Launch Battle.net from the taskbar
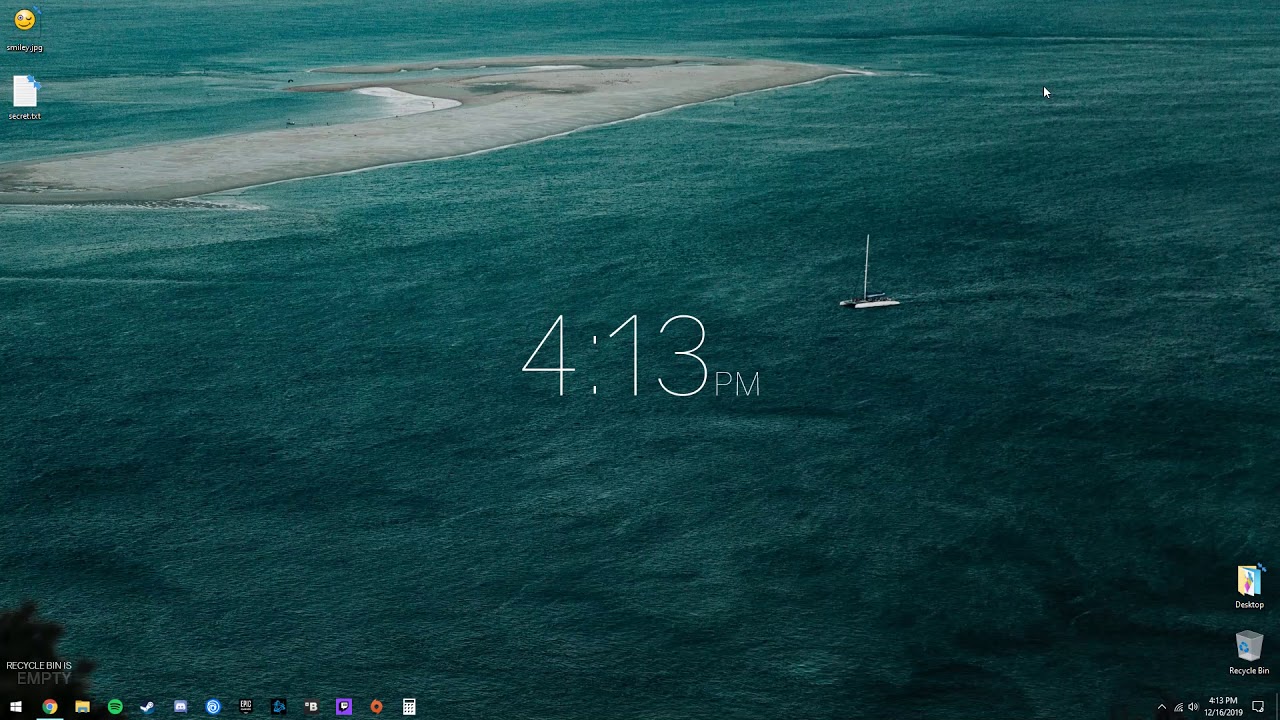 pyautogui.click(x=279, y=707)
